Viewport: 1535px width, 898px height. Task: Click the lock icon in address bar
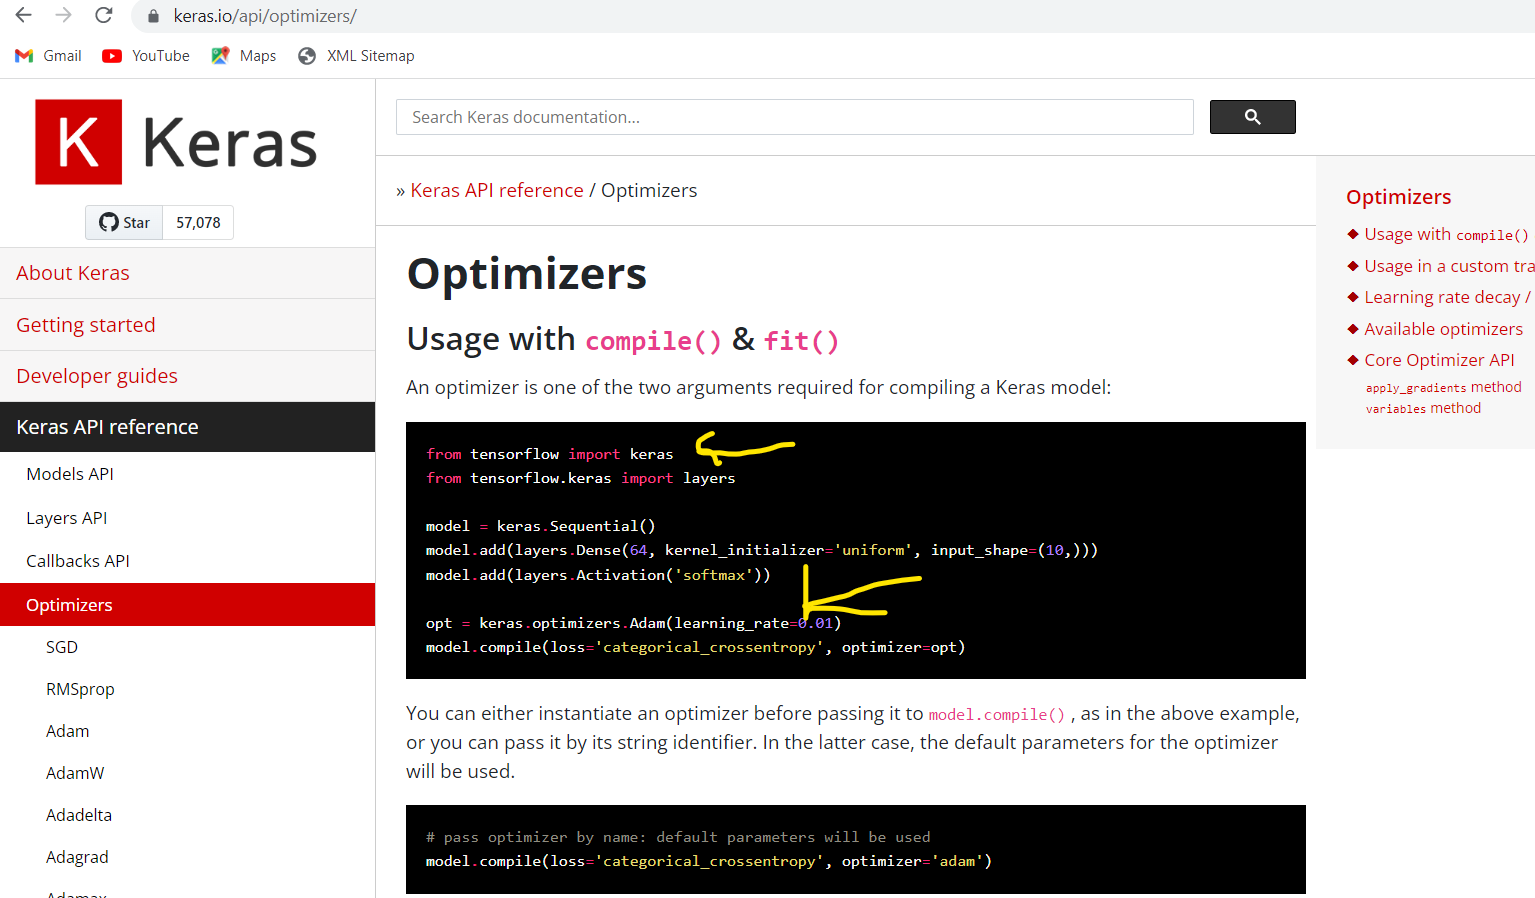(153, 16)
